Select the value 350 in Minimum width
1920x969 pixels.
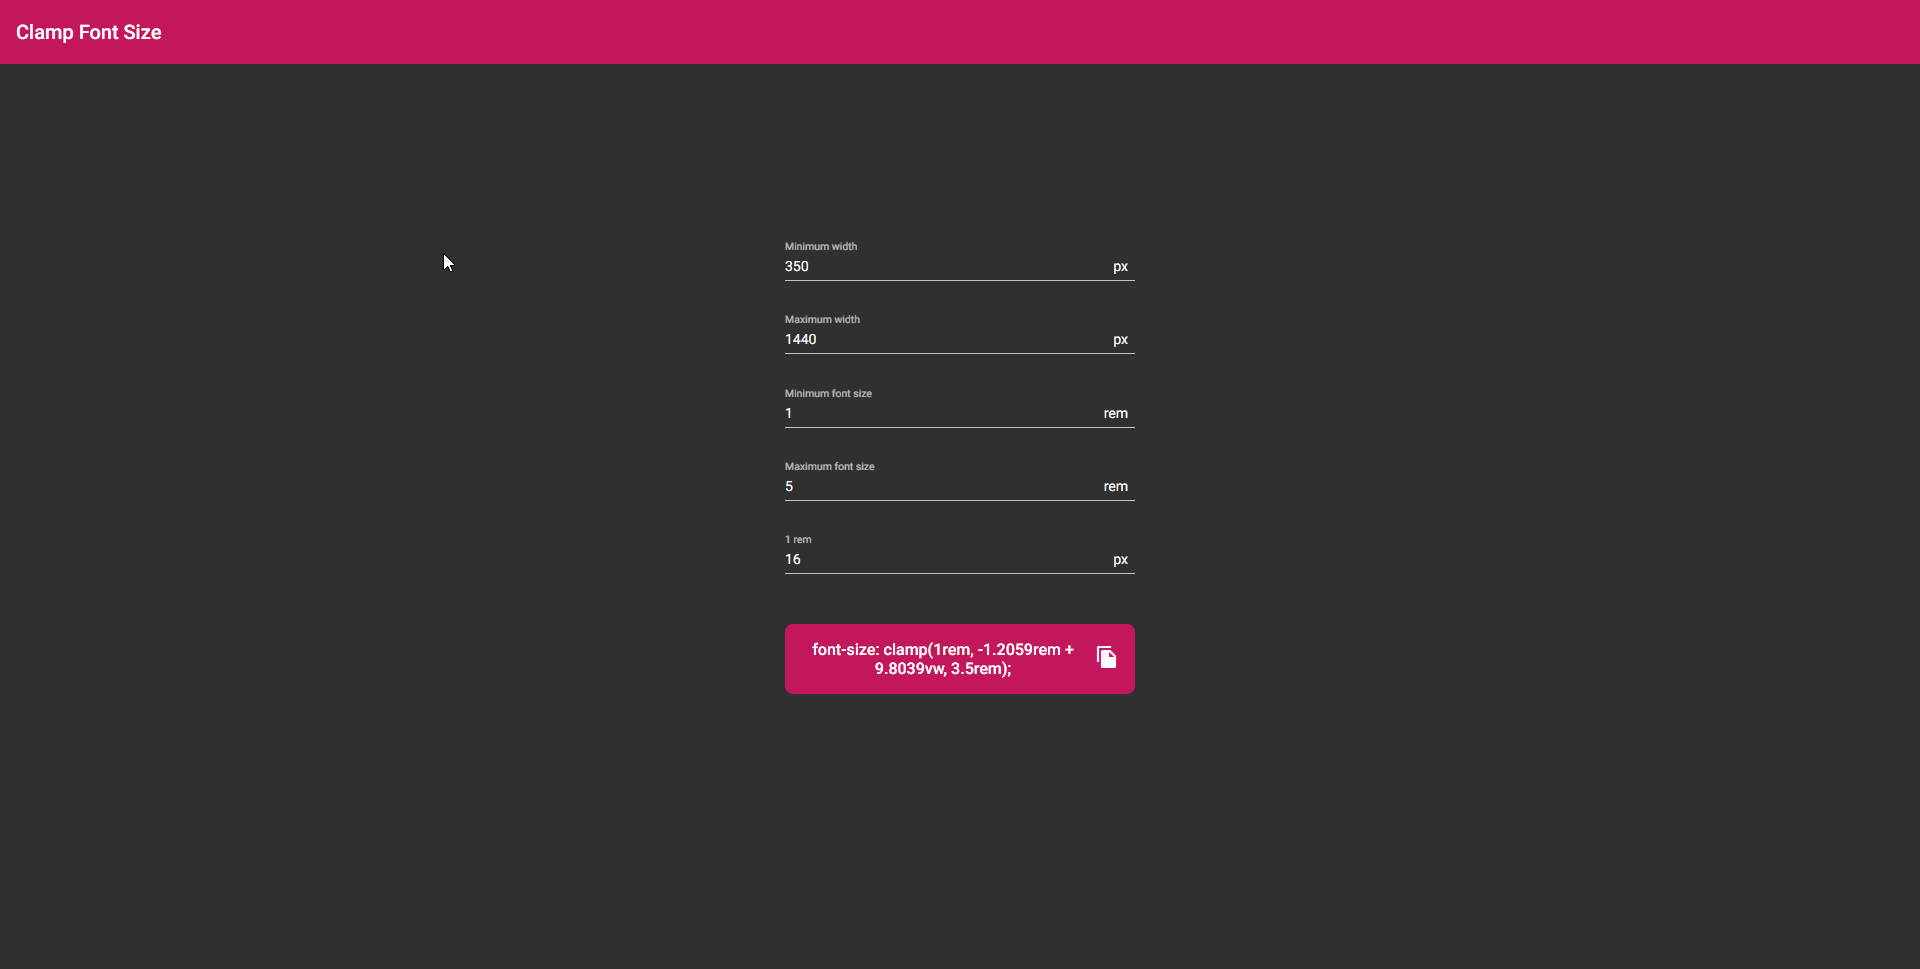tap(796, 266)
